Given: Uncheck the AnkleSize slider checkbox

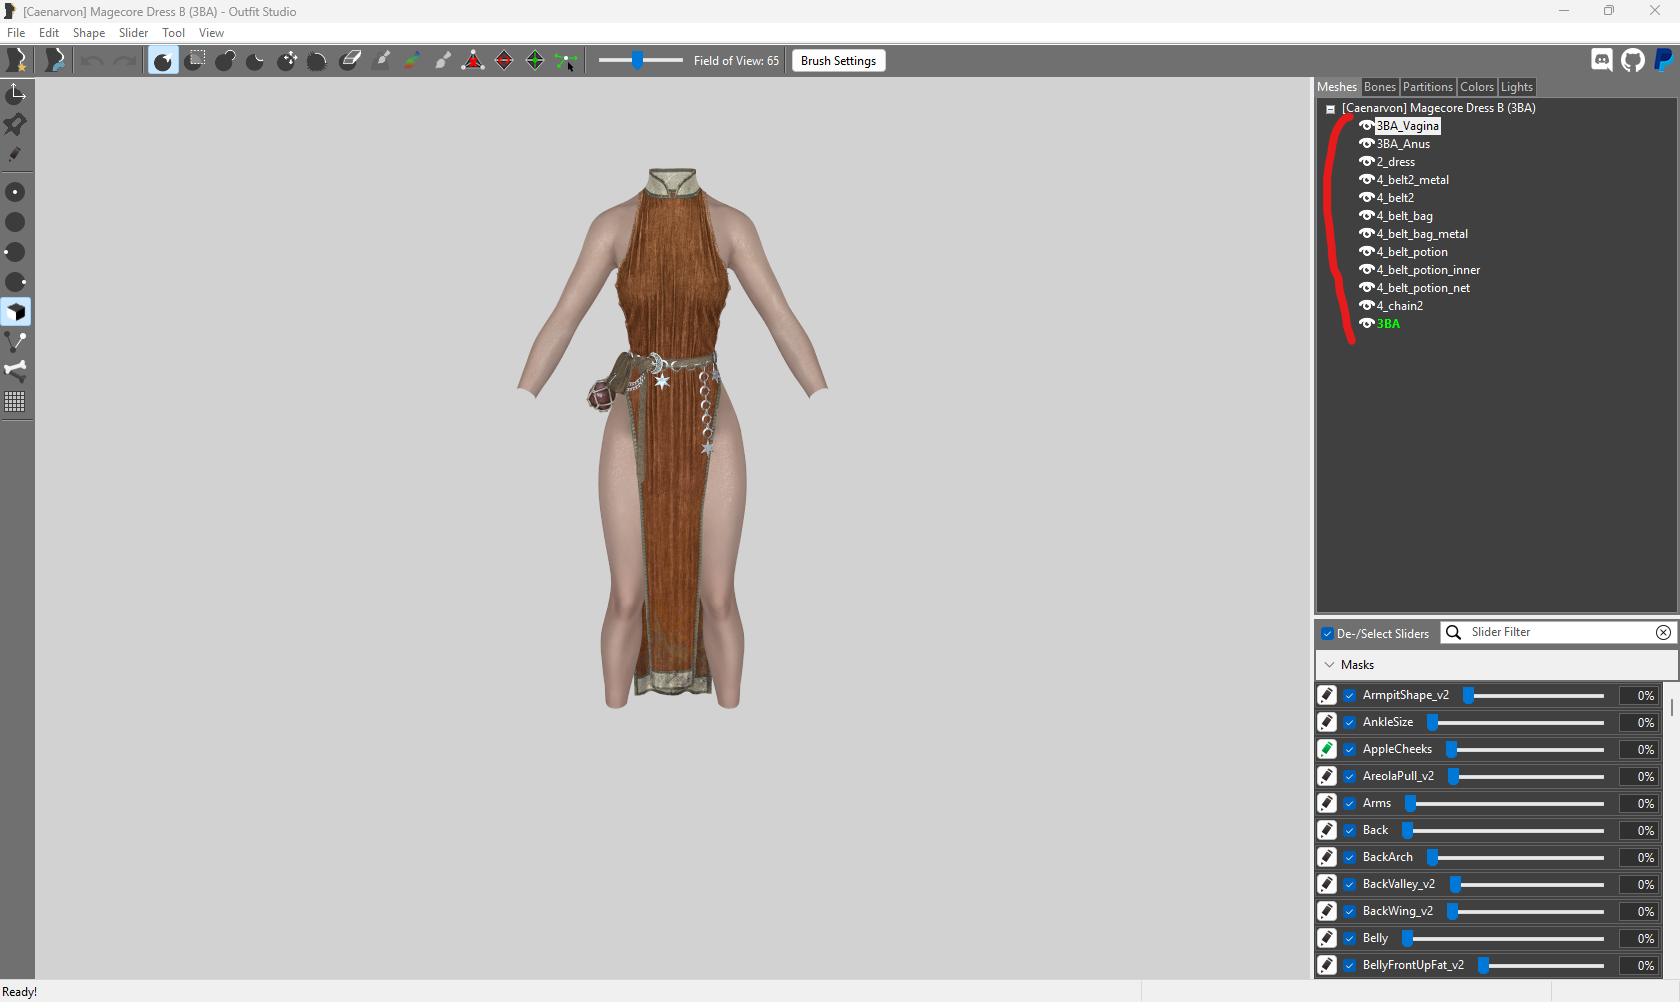Looking at the screenshot, I should tap(1350, 723).
